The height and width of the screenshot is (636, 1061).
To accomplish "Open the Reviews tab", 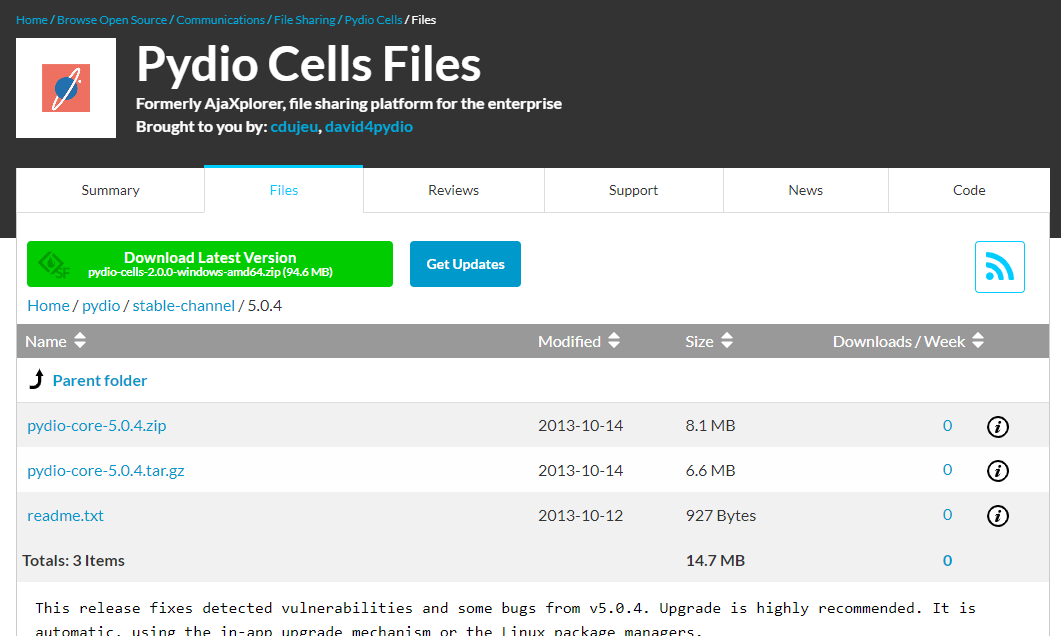I will [x=453, y=190].
